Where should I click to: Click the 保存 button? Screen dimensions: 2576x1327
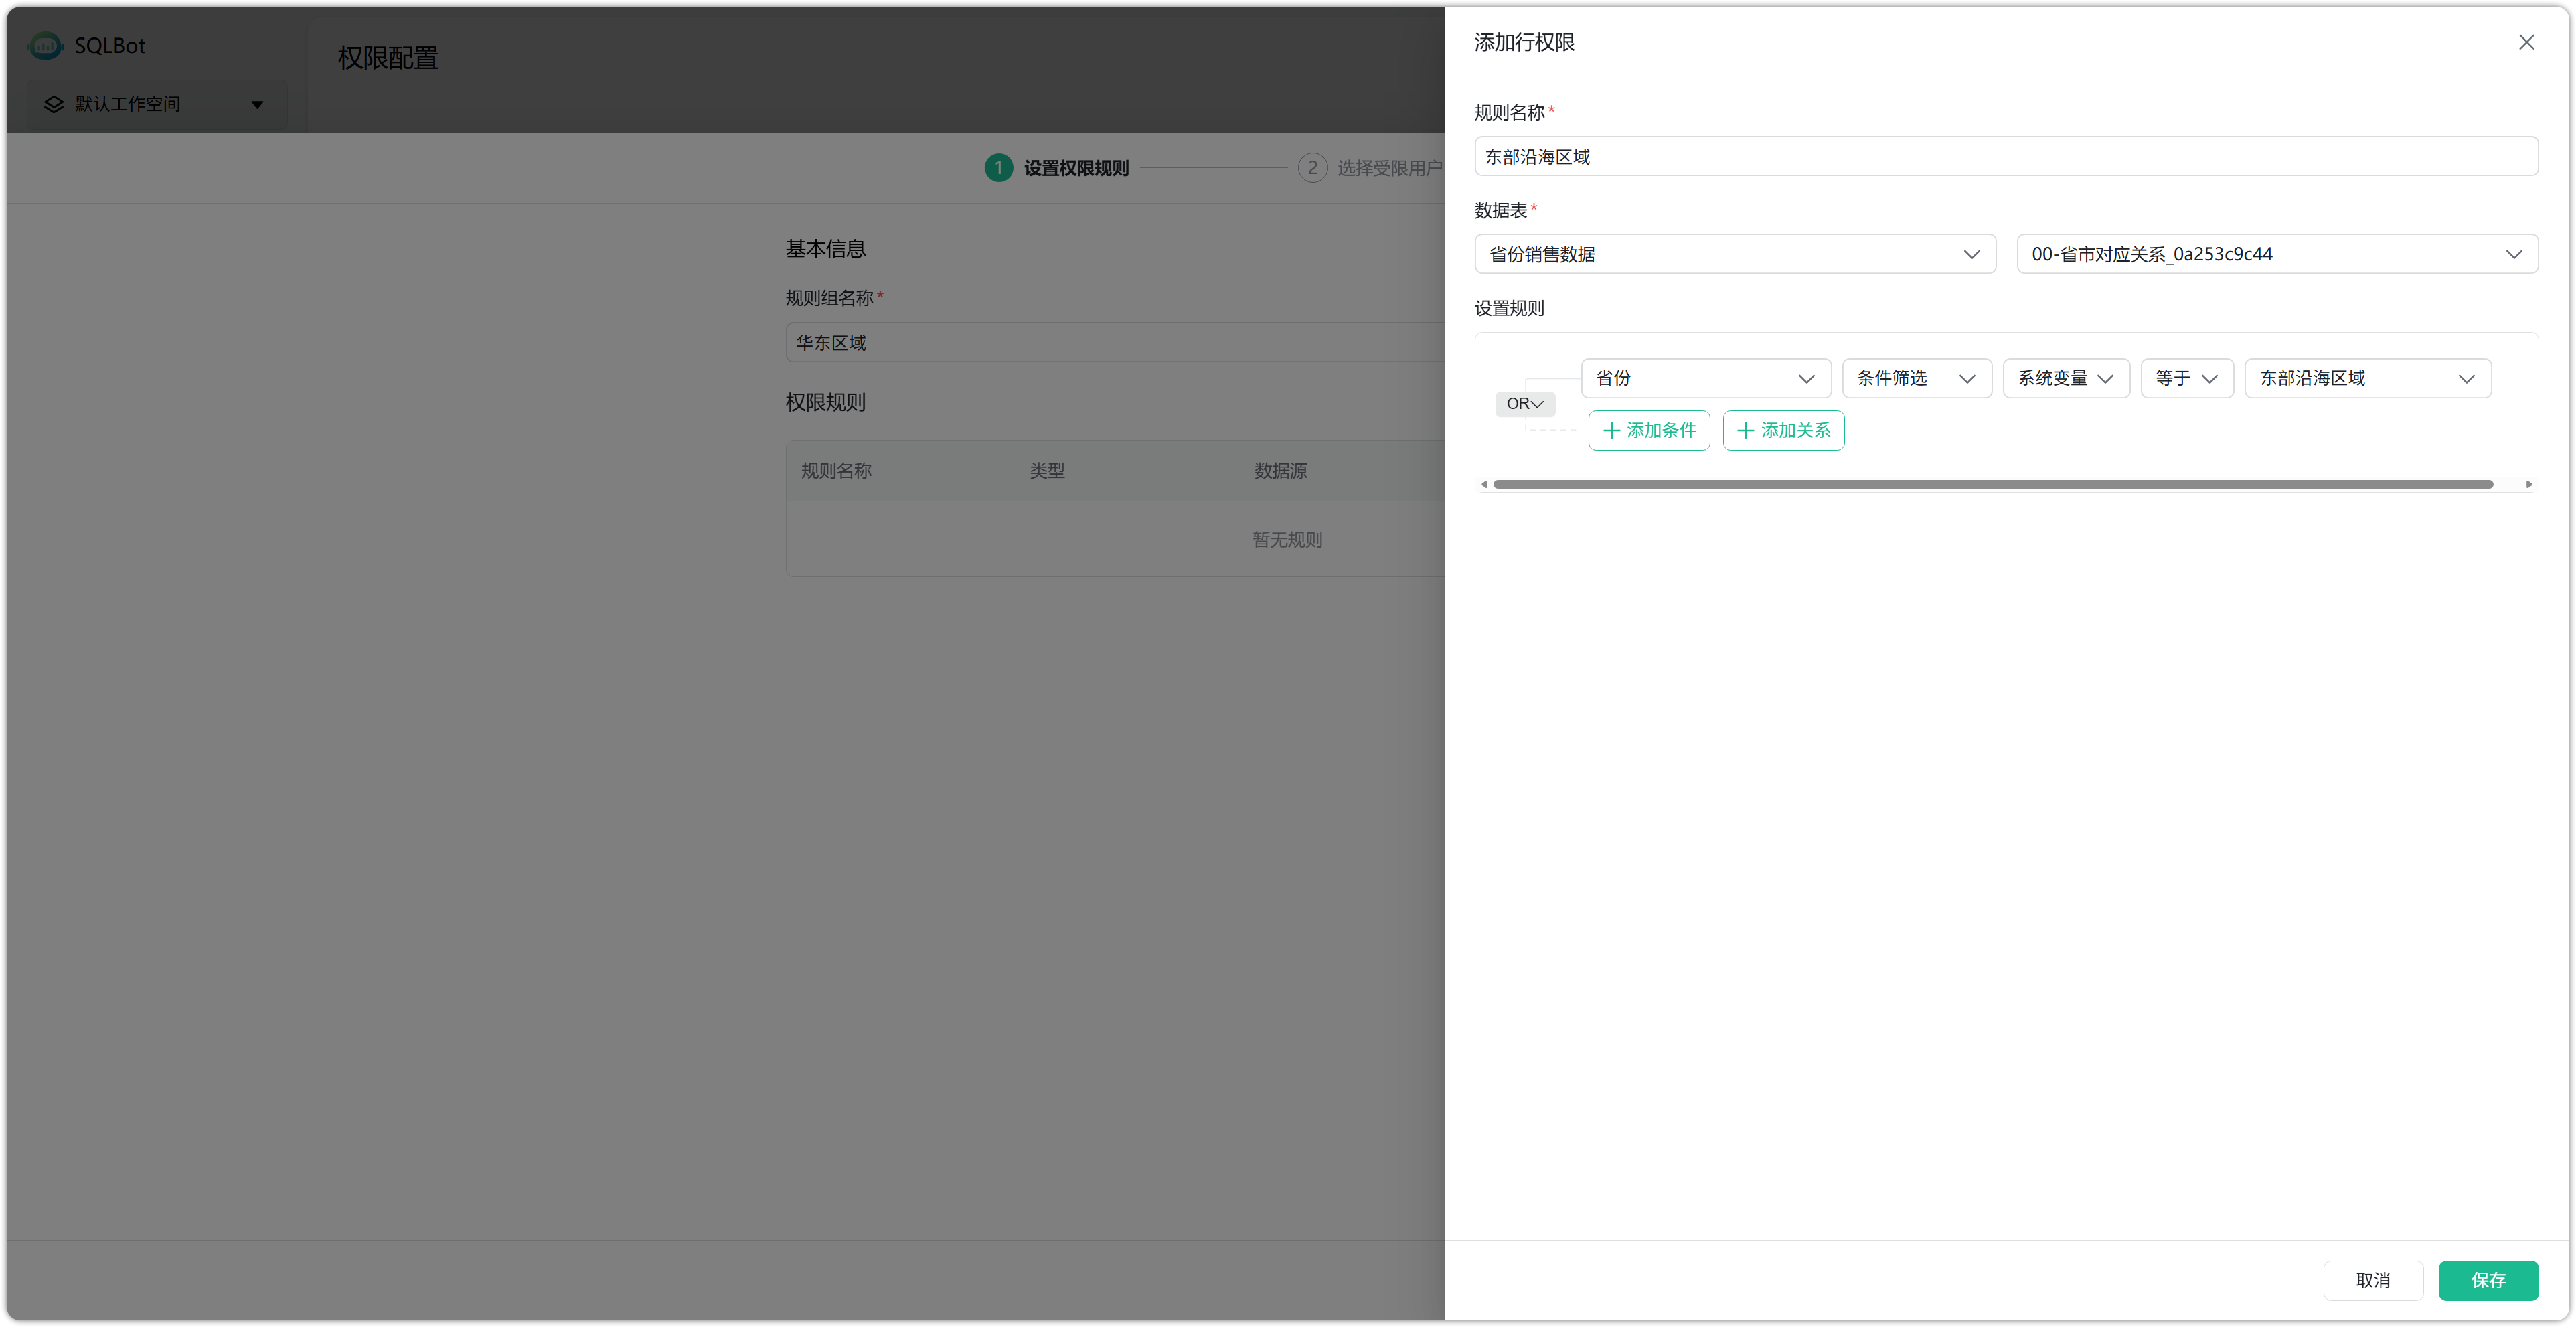[2487, 1280]
